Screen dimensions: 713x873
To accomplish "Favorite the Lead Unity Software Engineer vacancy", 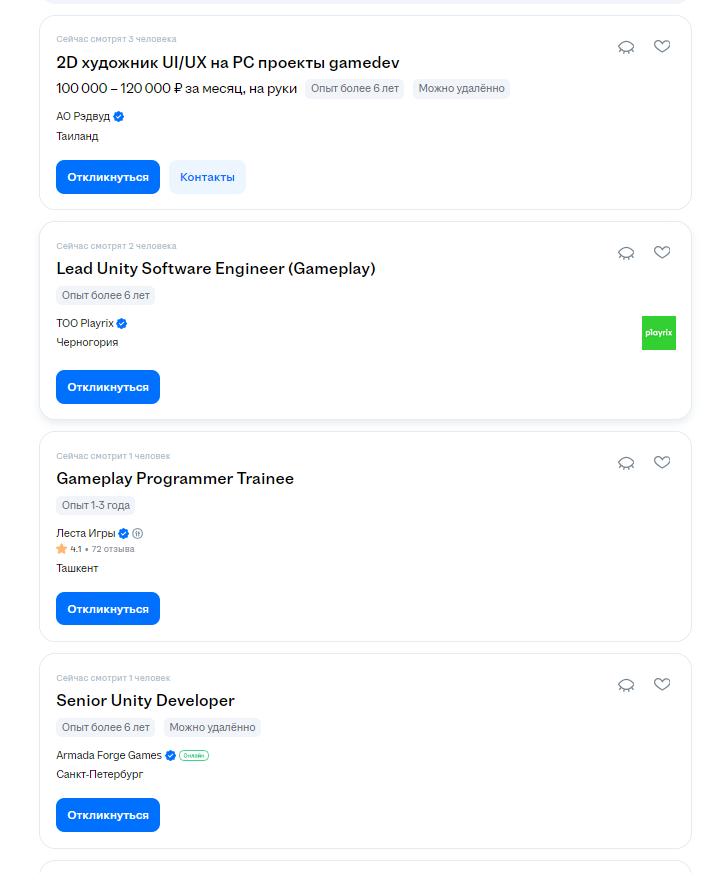I will (662, 252).
